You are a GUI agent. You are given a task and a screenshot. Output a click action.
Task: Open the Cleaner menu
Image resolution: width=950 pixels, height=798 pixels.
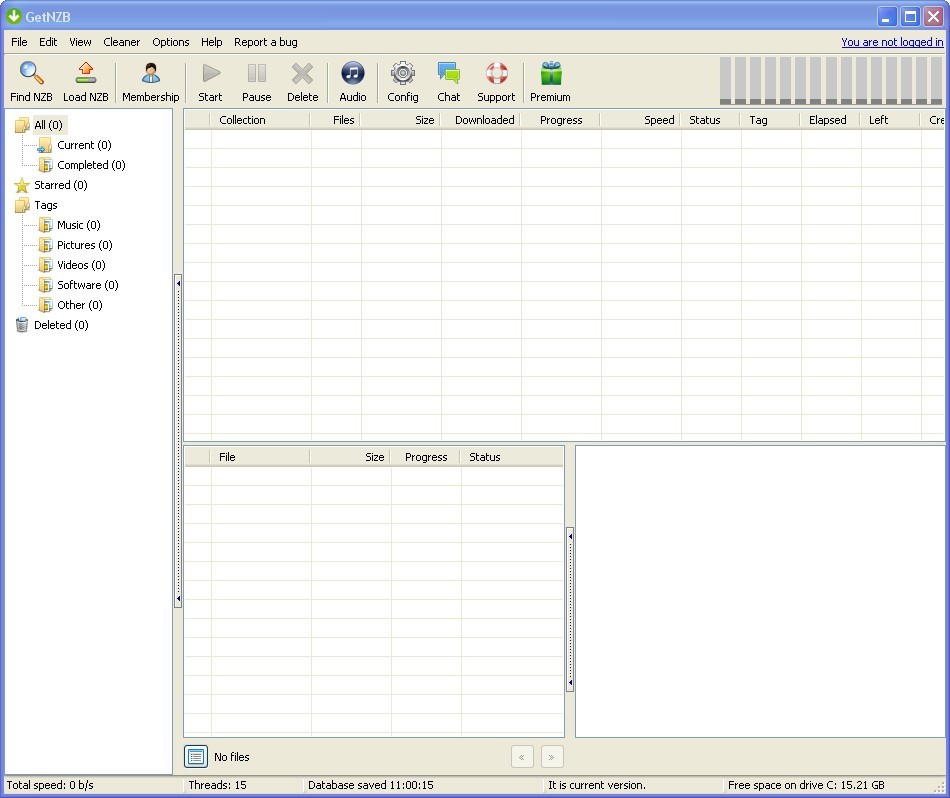pos(121,42)
